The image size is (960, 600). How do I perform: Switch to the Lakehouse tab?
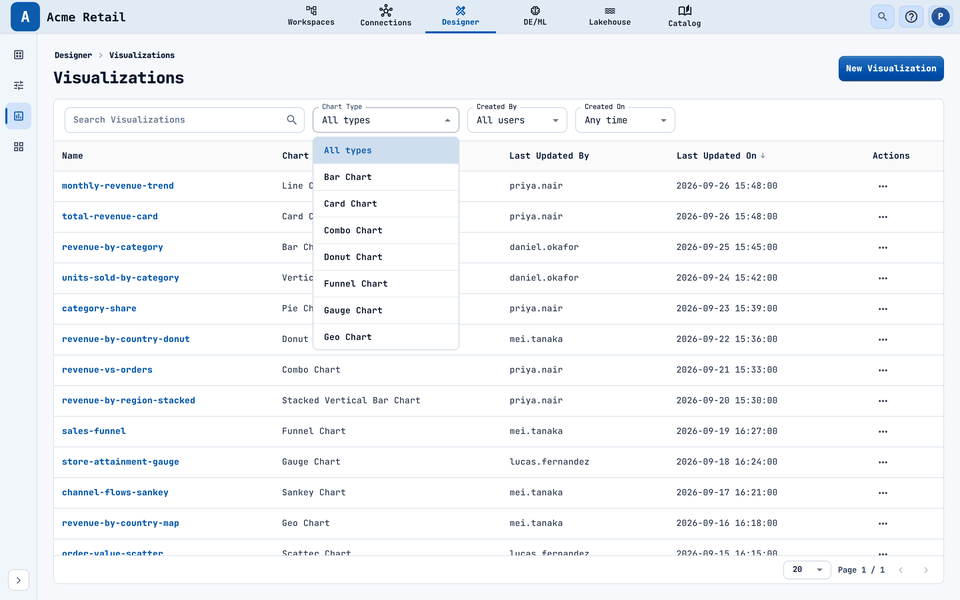coord(610,17)
